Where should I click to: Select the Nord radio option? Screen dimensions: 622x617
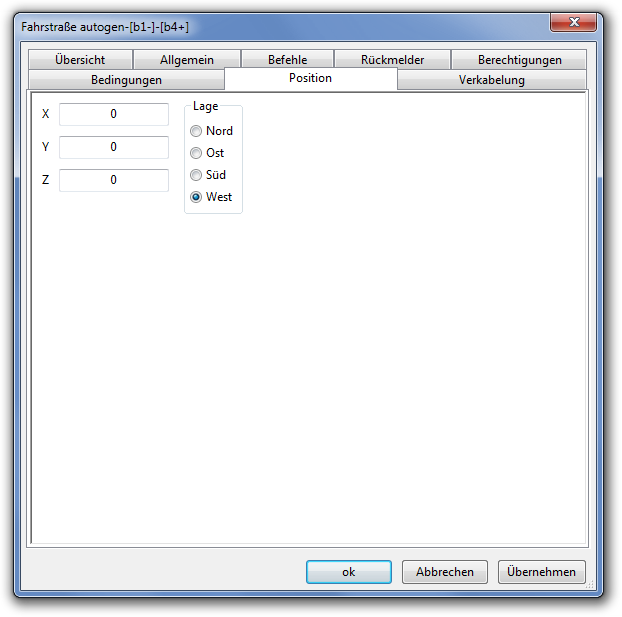(211, 131)
